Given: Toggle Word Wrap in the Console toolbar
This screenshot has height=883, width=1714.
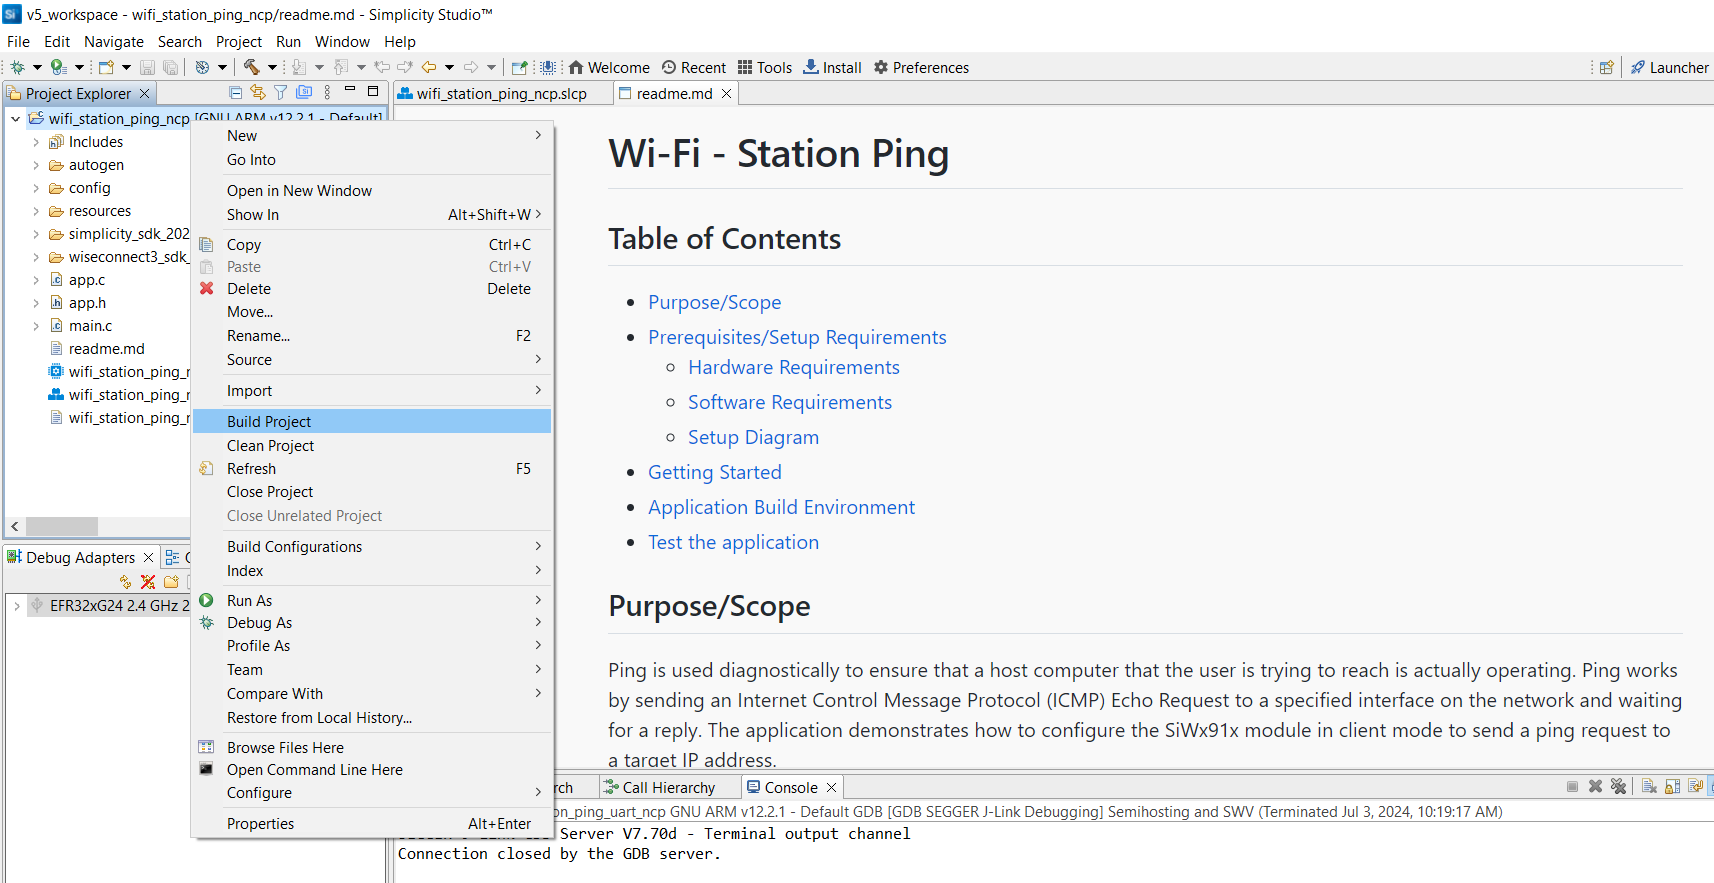Looking at the screenshot, I should point(1695,787).
